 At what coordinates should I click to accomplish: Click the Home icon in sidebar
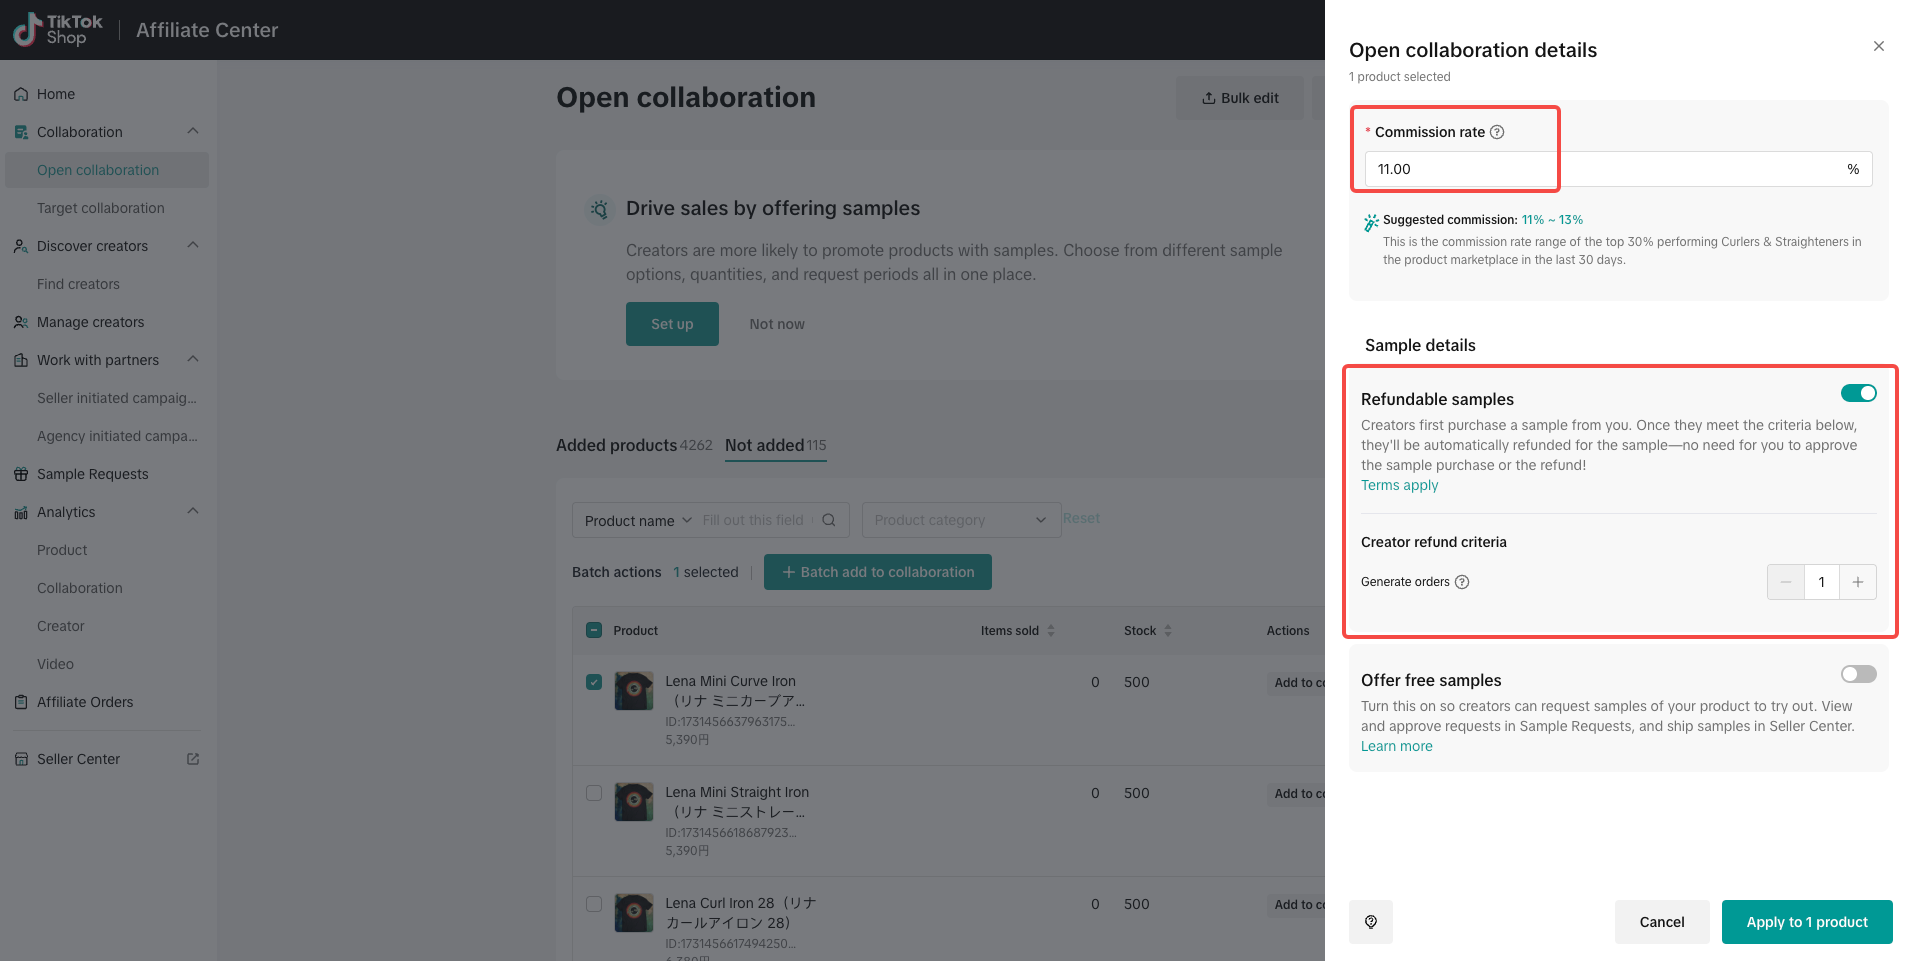pyautogui.click(x=21, y=94)
